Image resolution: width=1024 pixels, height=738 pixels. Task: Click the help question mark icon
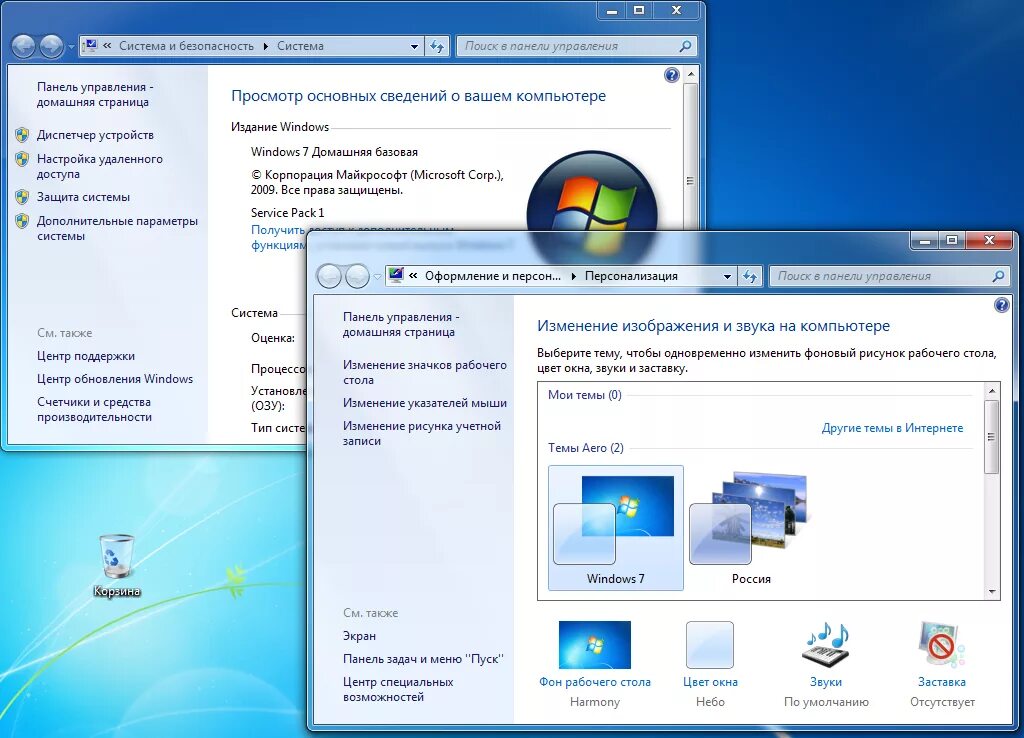[x=1001, y=306]
